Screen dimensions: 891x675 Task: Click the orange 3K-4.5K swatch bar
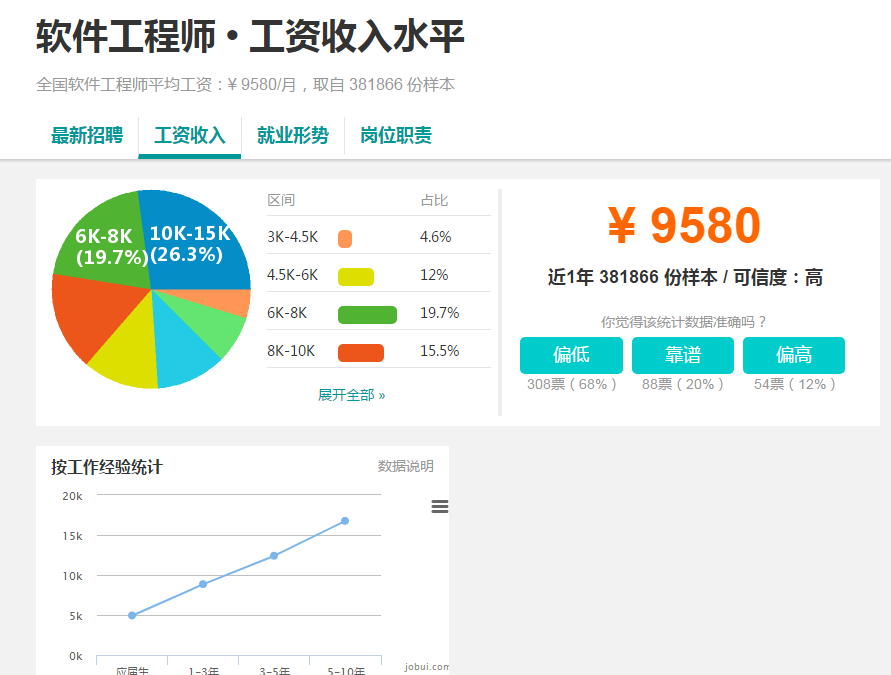click(345, 239)
